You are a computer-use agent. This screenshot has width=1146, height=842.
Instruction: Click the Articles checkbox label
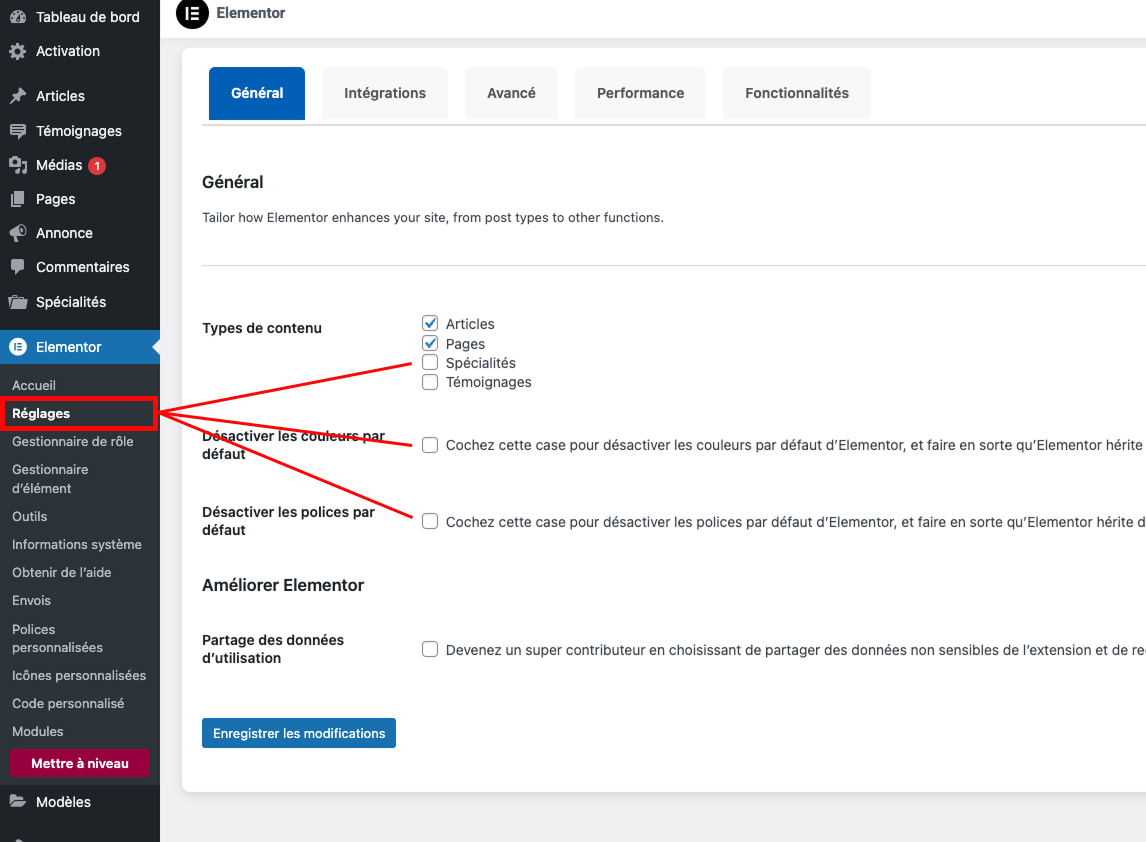tap(470, 324)
